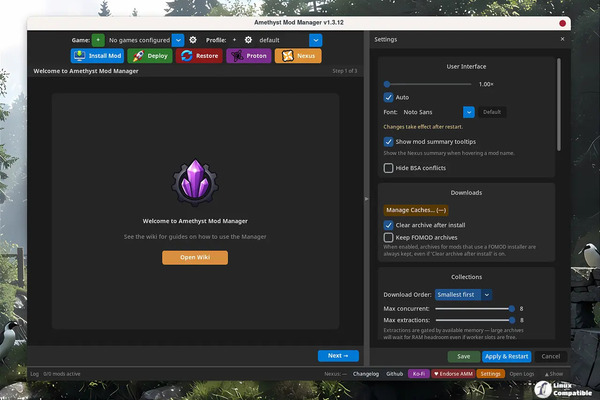Open the Font dropdown arrow
600x400 pixels.
(469, 112)
